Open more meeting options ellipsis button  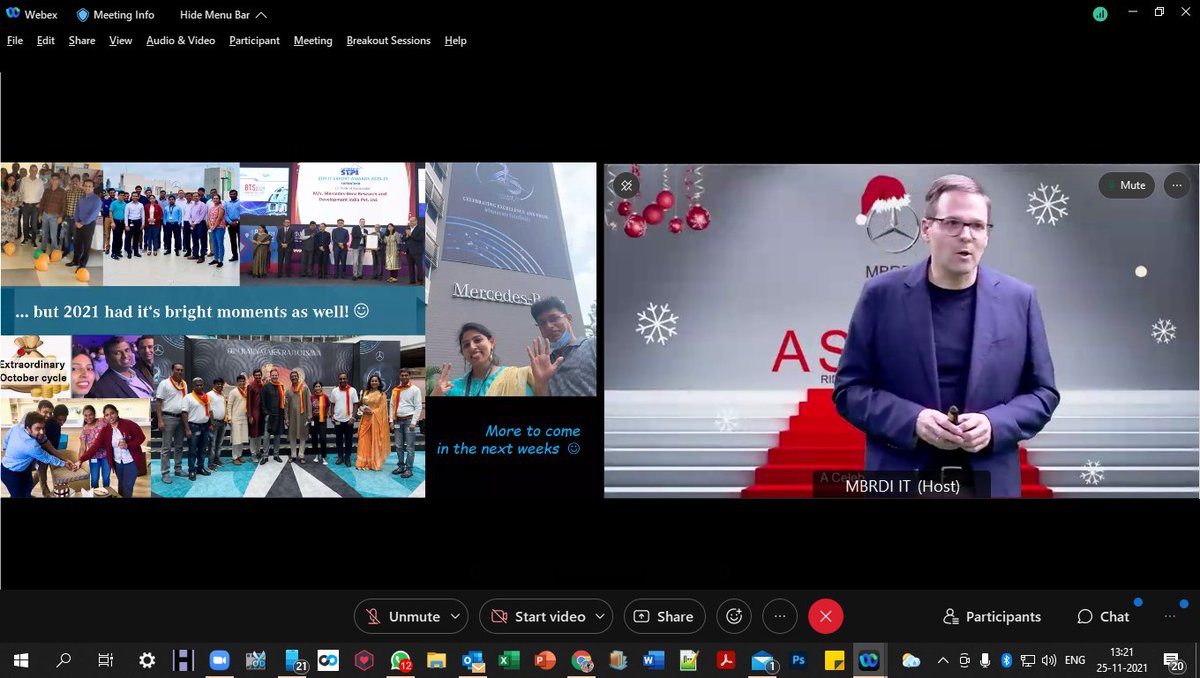tap(780, 616)
